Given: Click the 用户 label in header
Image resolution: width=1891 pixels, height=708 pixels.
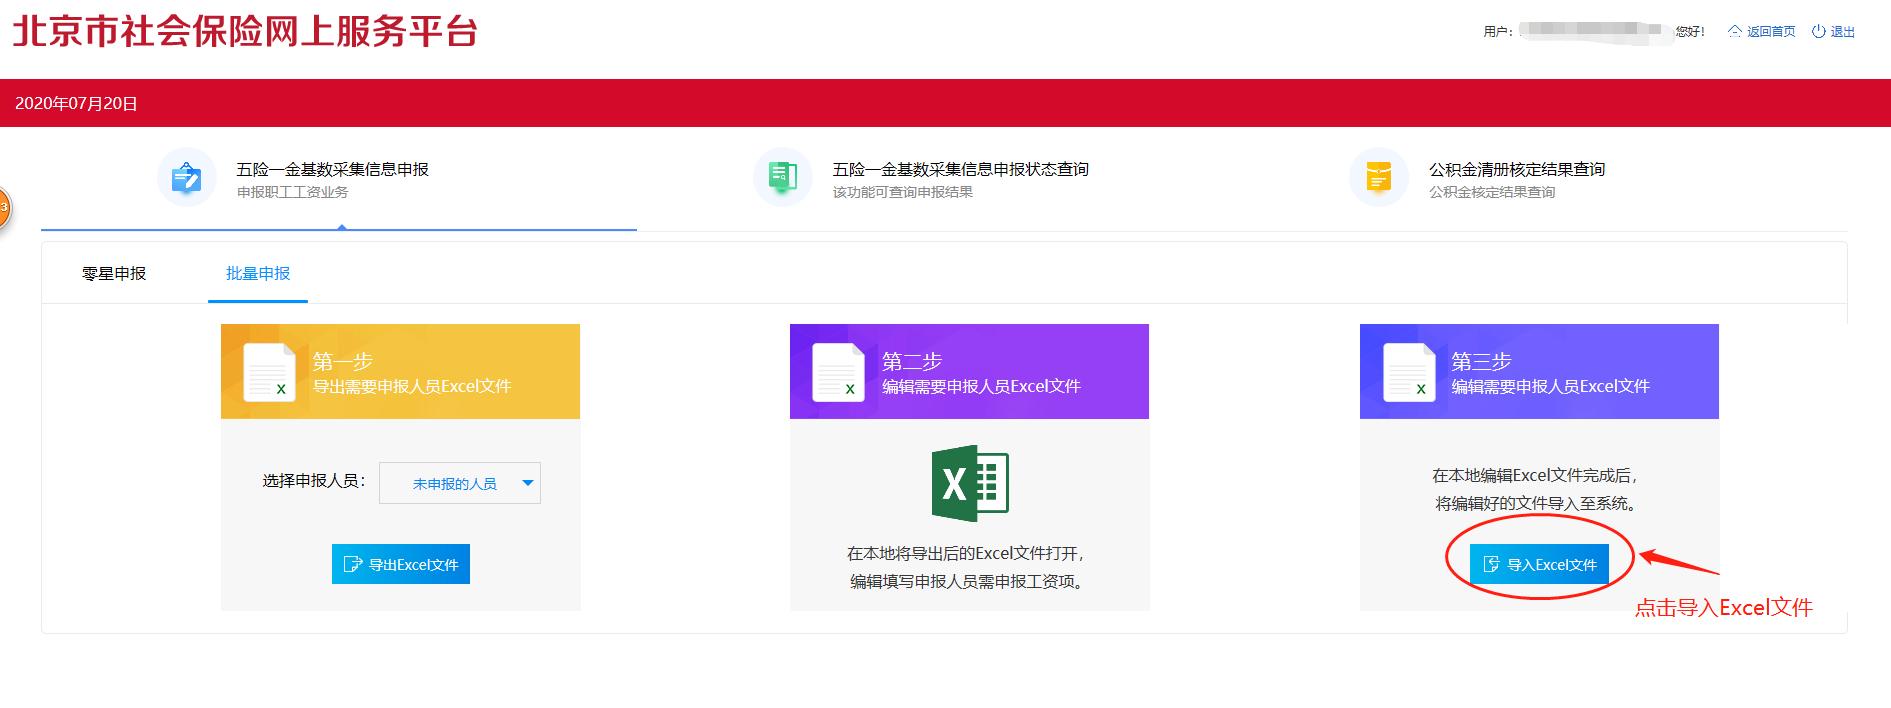Looking at the screenshot, I should pos(1497,32).
